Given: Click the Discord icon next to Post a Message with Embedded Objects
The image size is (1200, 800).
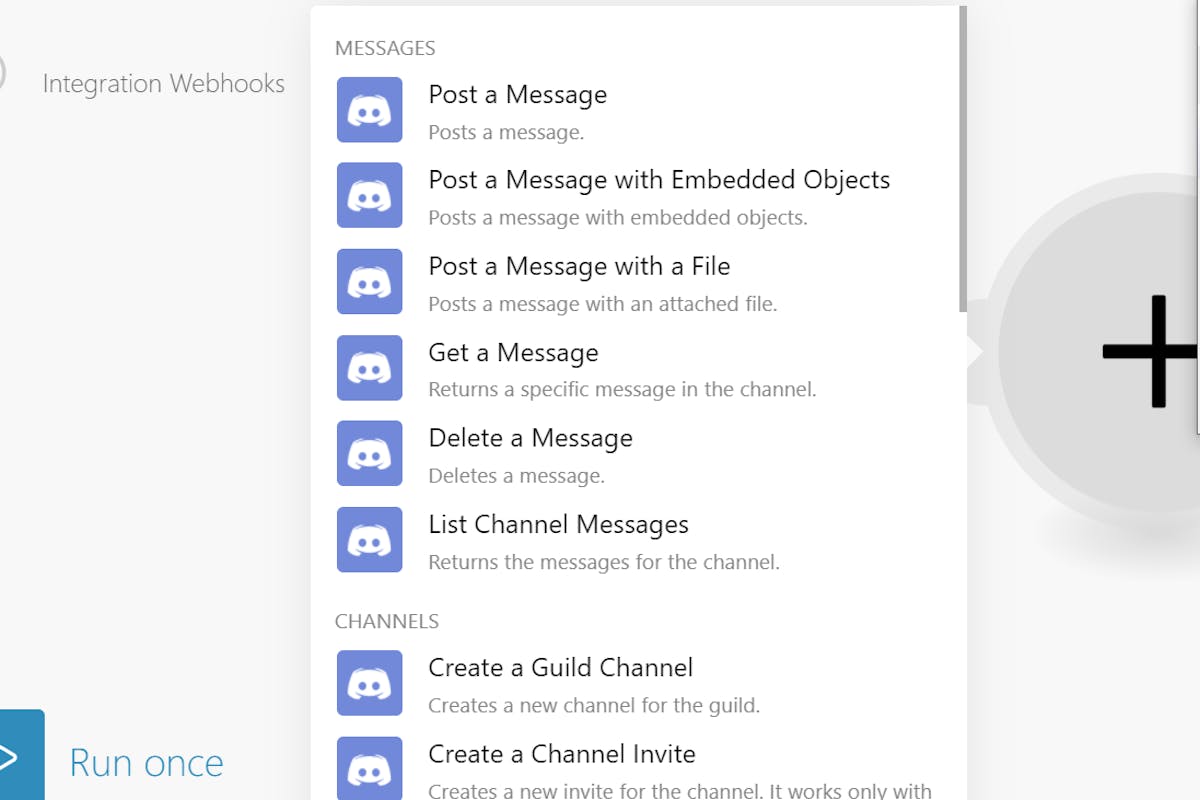Looking at the screenshot, I should tap(370, 196).
